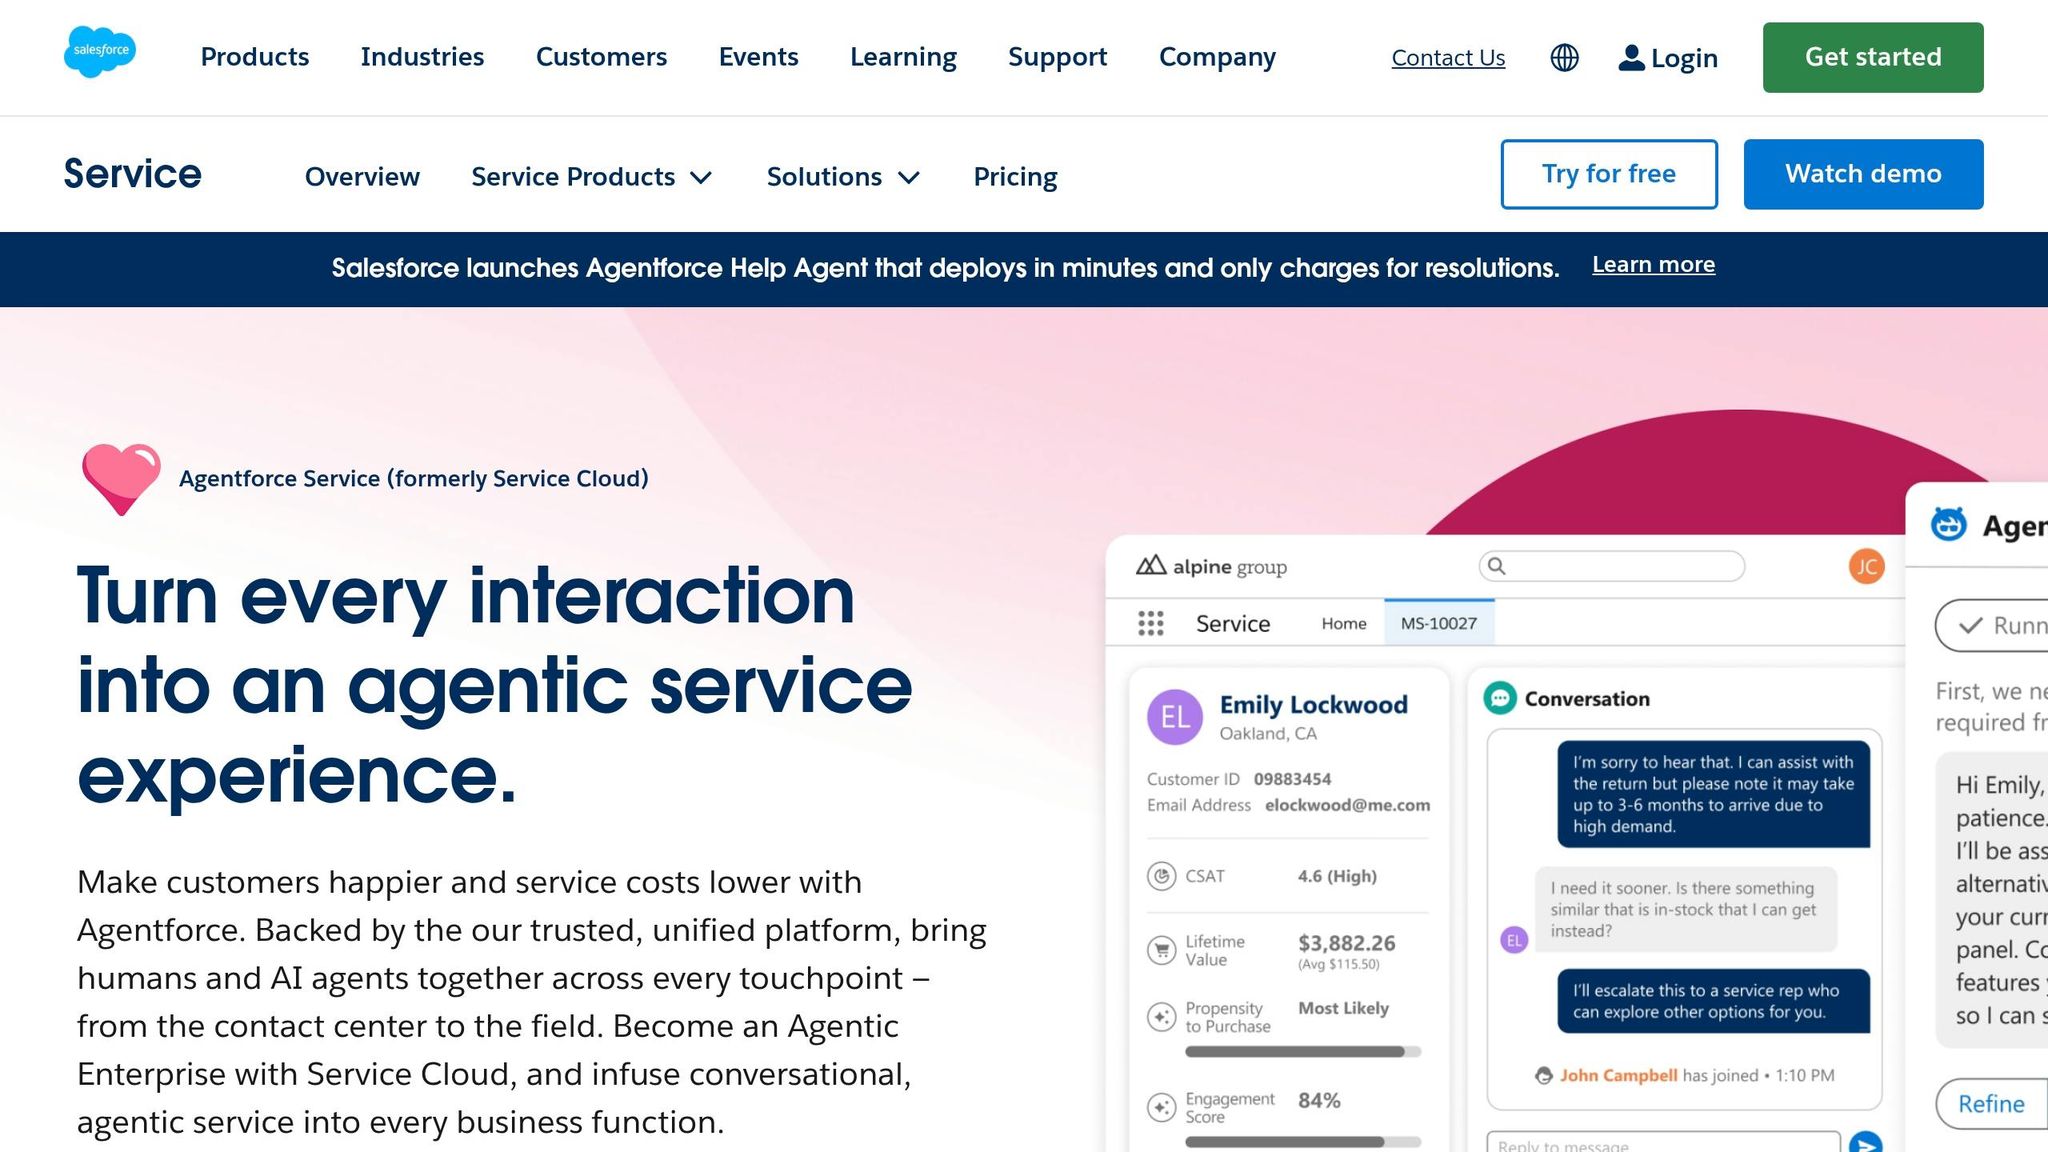Click the pink heart Agentforce Service icon
Viewport: 2048px width, 1152px height.
pos(121,479)
